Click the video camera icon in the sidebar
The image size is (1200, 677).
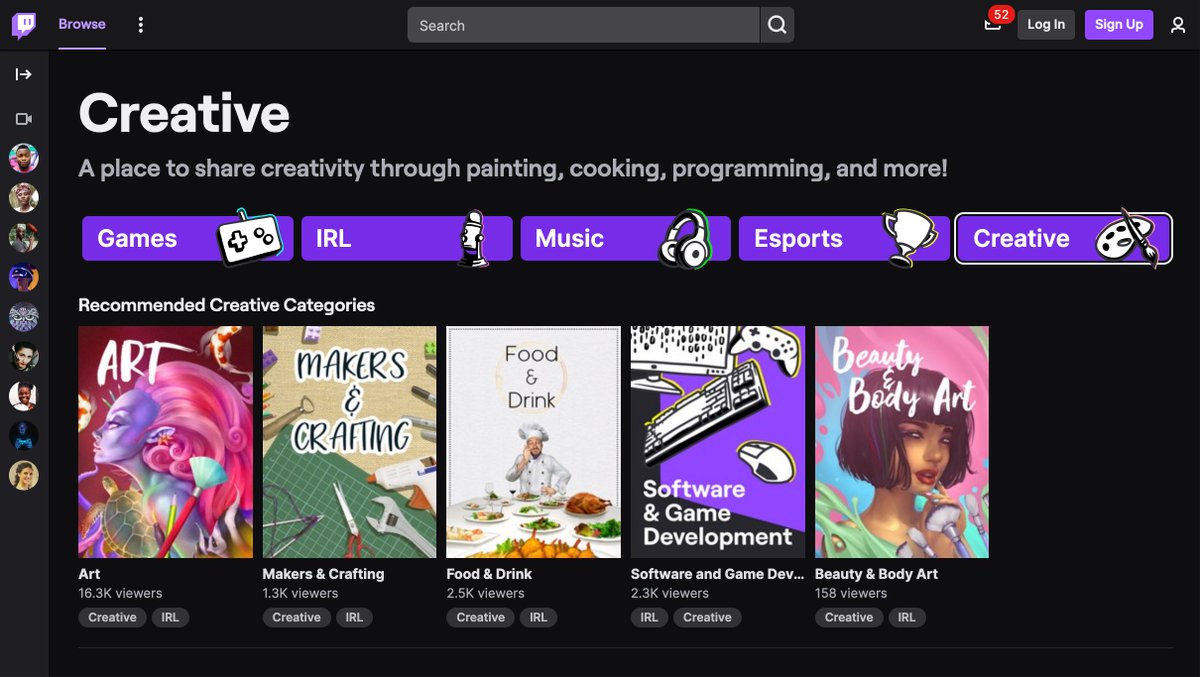point(22,117)
